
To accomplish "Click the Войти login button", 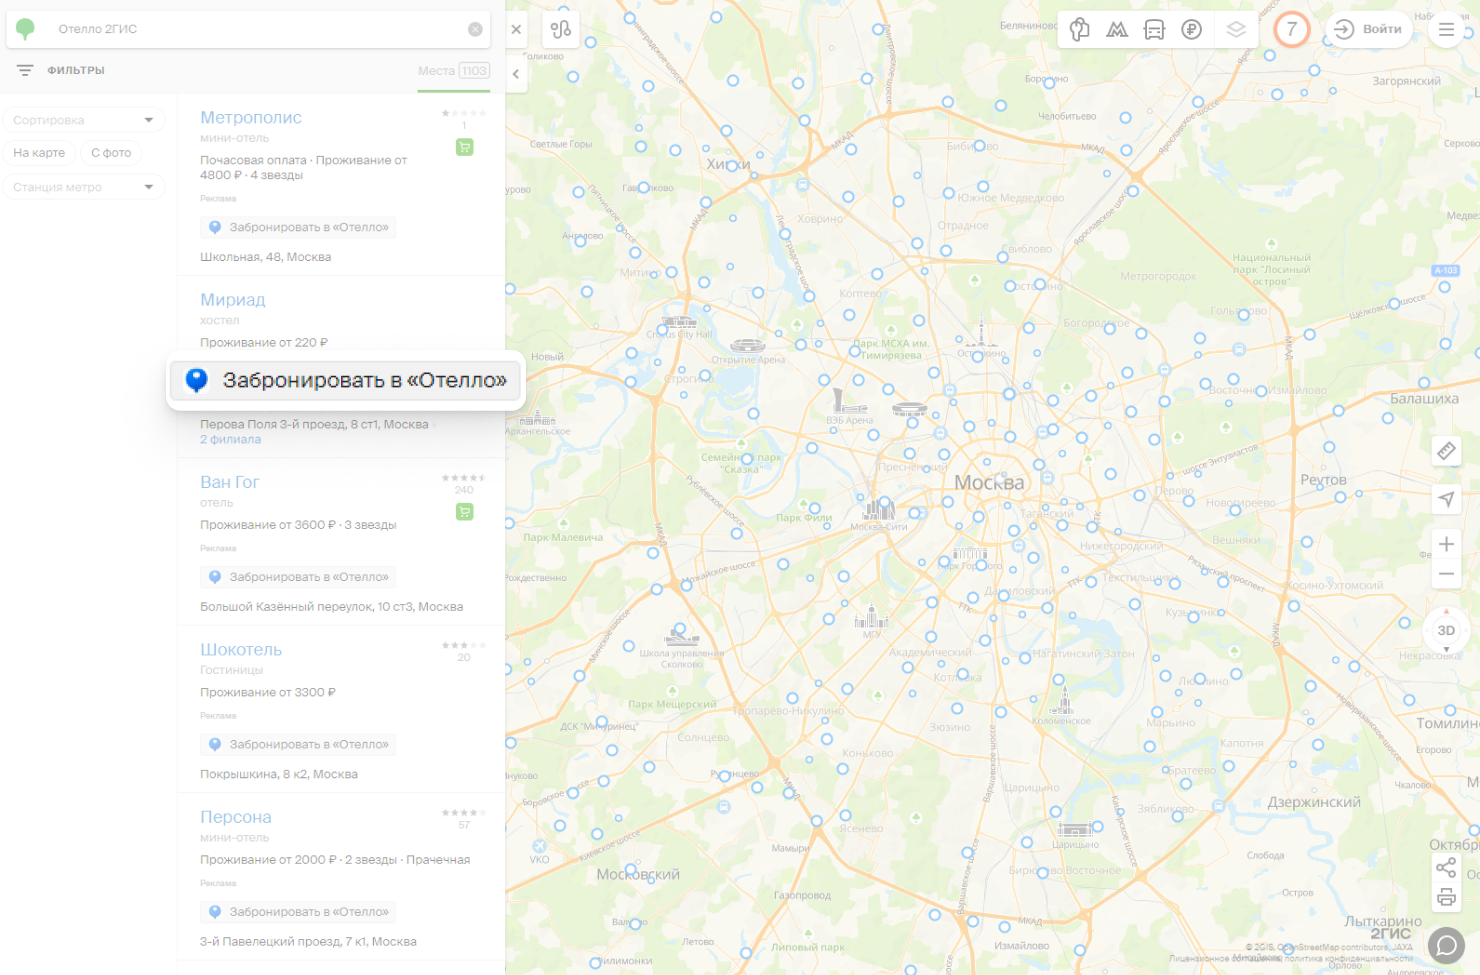I will pos(1368,29).
